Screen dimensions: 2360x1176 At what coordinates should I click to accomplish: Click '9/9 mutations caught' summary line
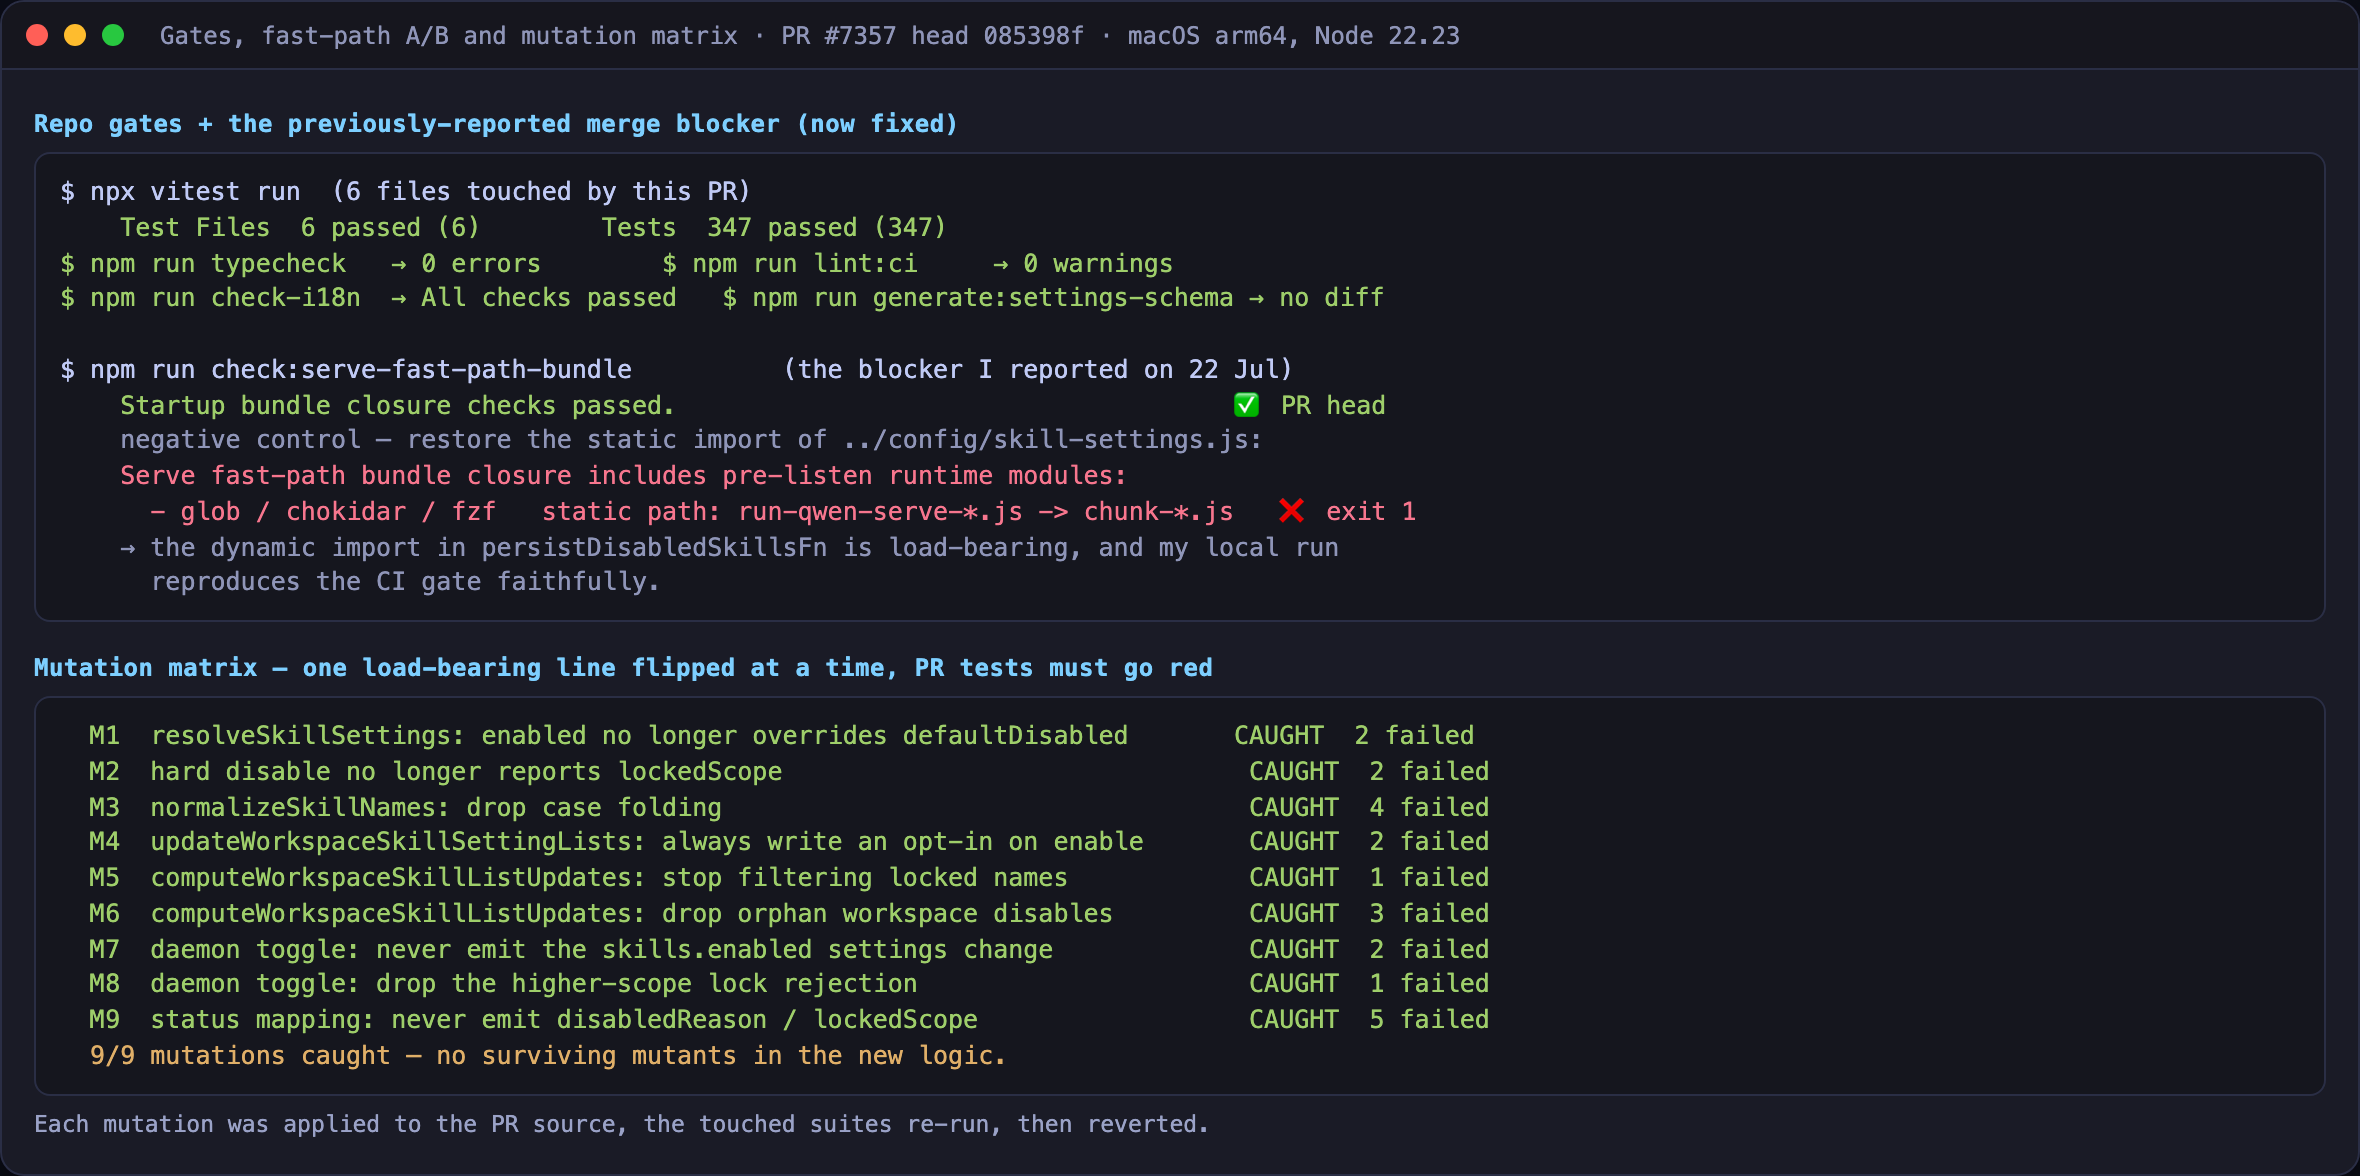(x=547, y=1055)
